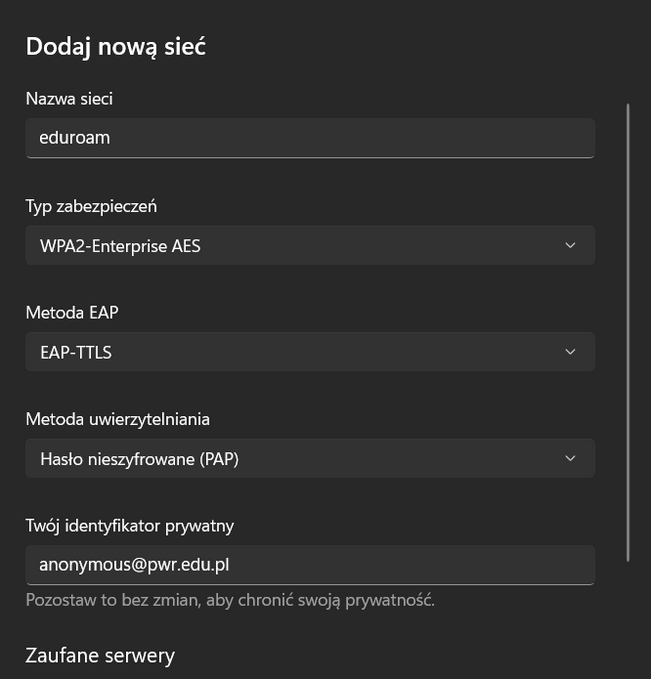Click the chevron in Typ zabezpieczeń dropdown
This screenshot has width=651, height=679.
[570, 245]
